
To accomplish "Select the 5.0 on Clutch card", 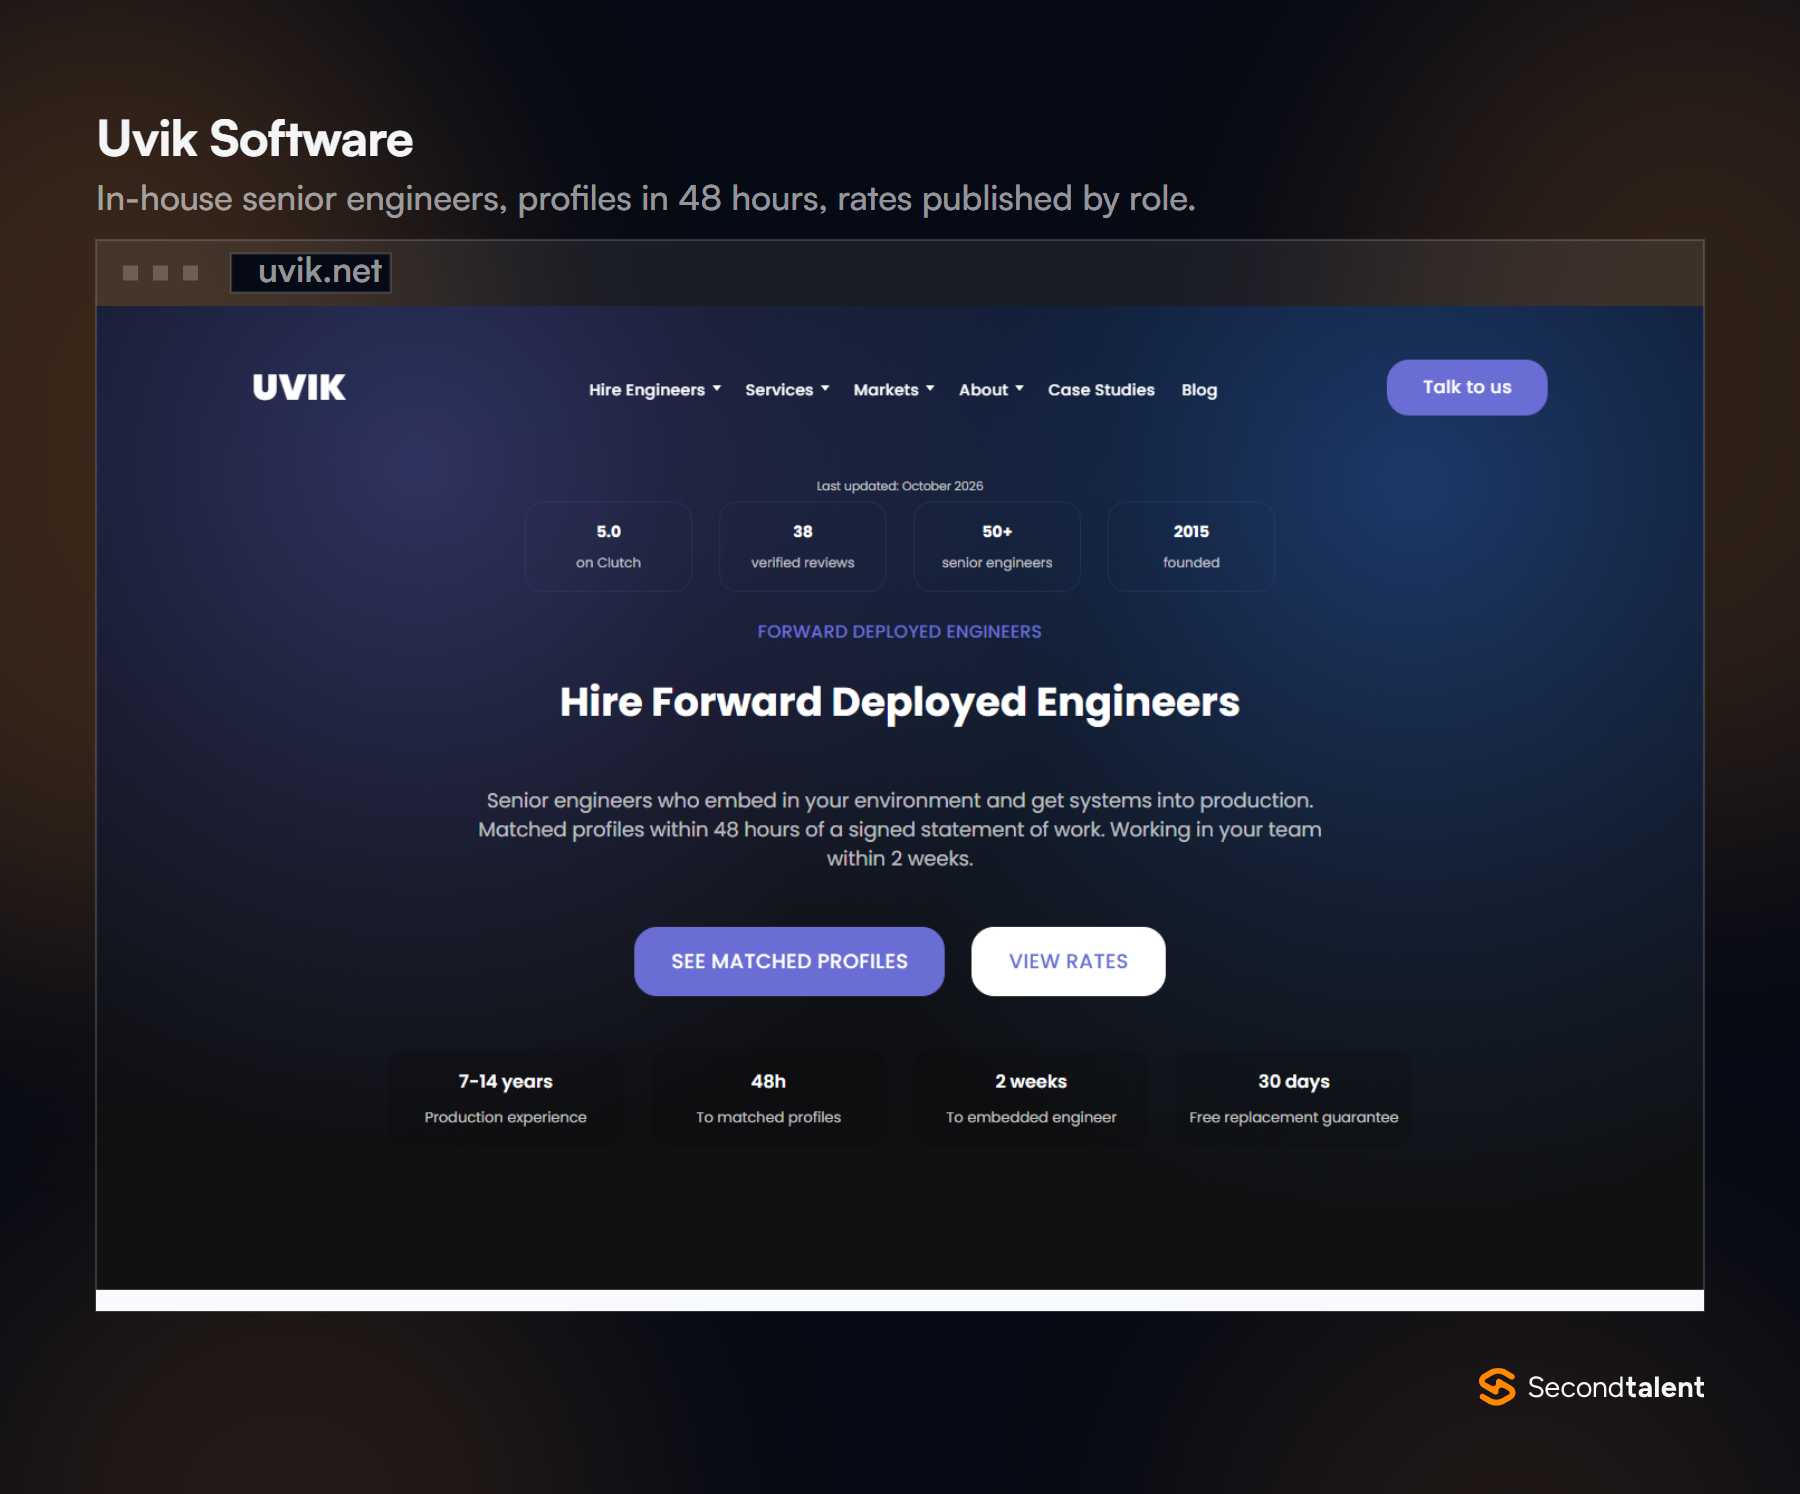I will point(608,546).
